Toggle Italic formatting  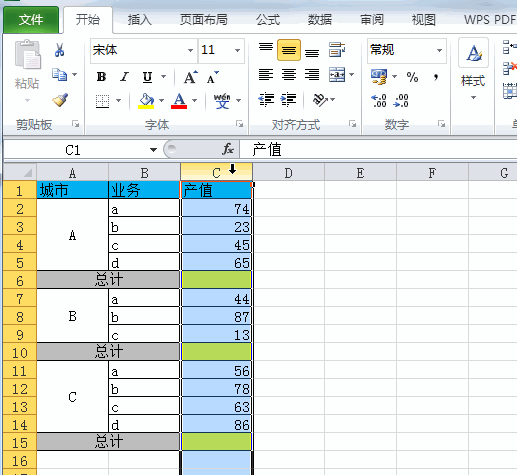(124, 77)
